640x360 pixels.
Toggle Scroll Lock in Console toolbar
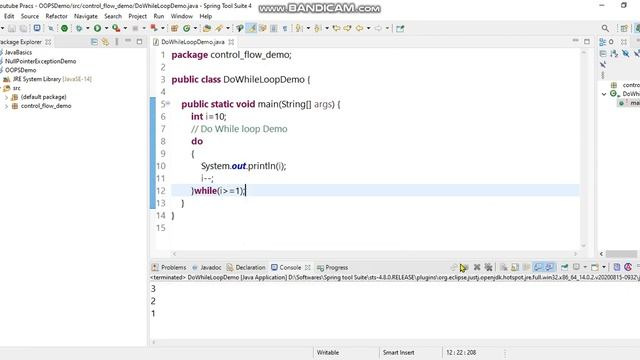pyautogui.click(x=515, y=267)
